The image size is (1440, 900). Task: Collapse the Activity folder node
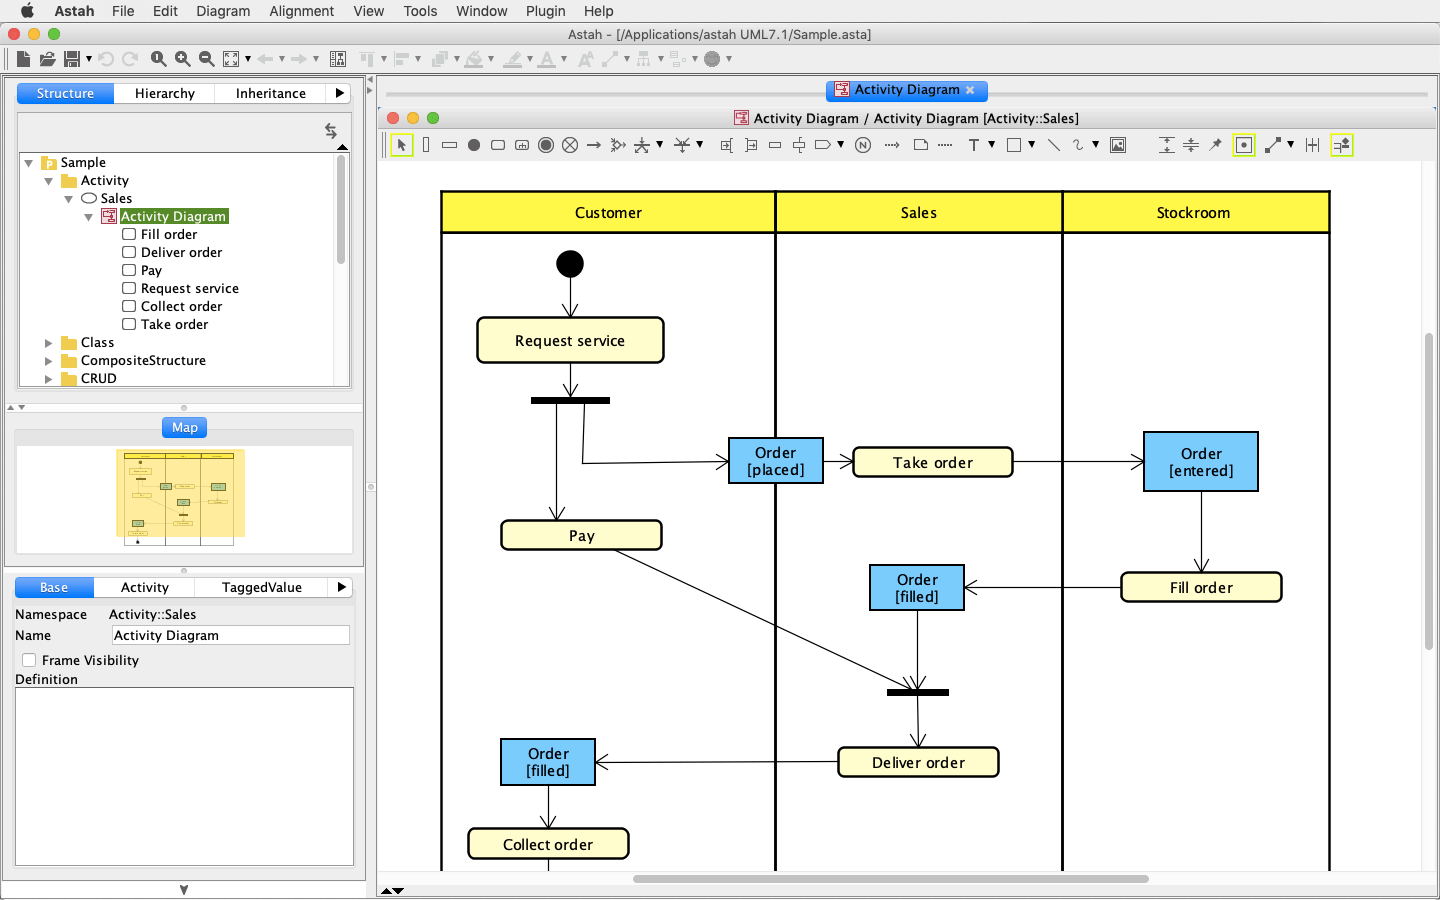pos(49,181)
